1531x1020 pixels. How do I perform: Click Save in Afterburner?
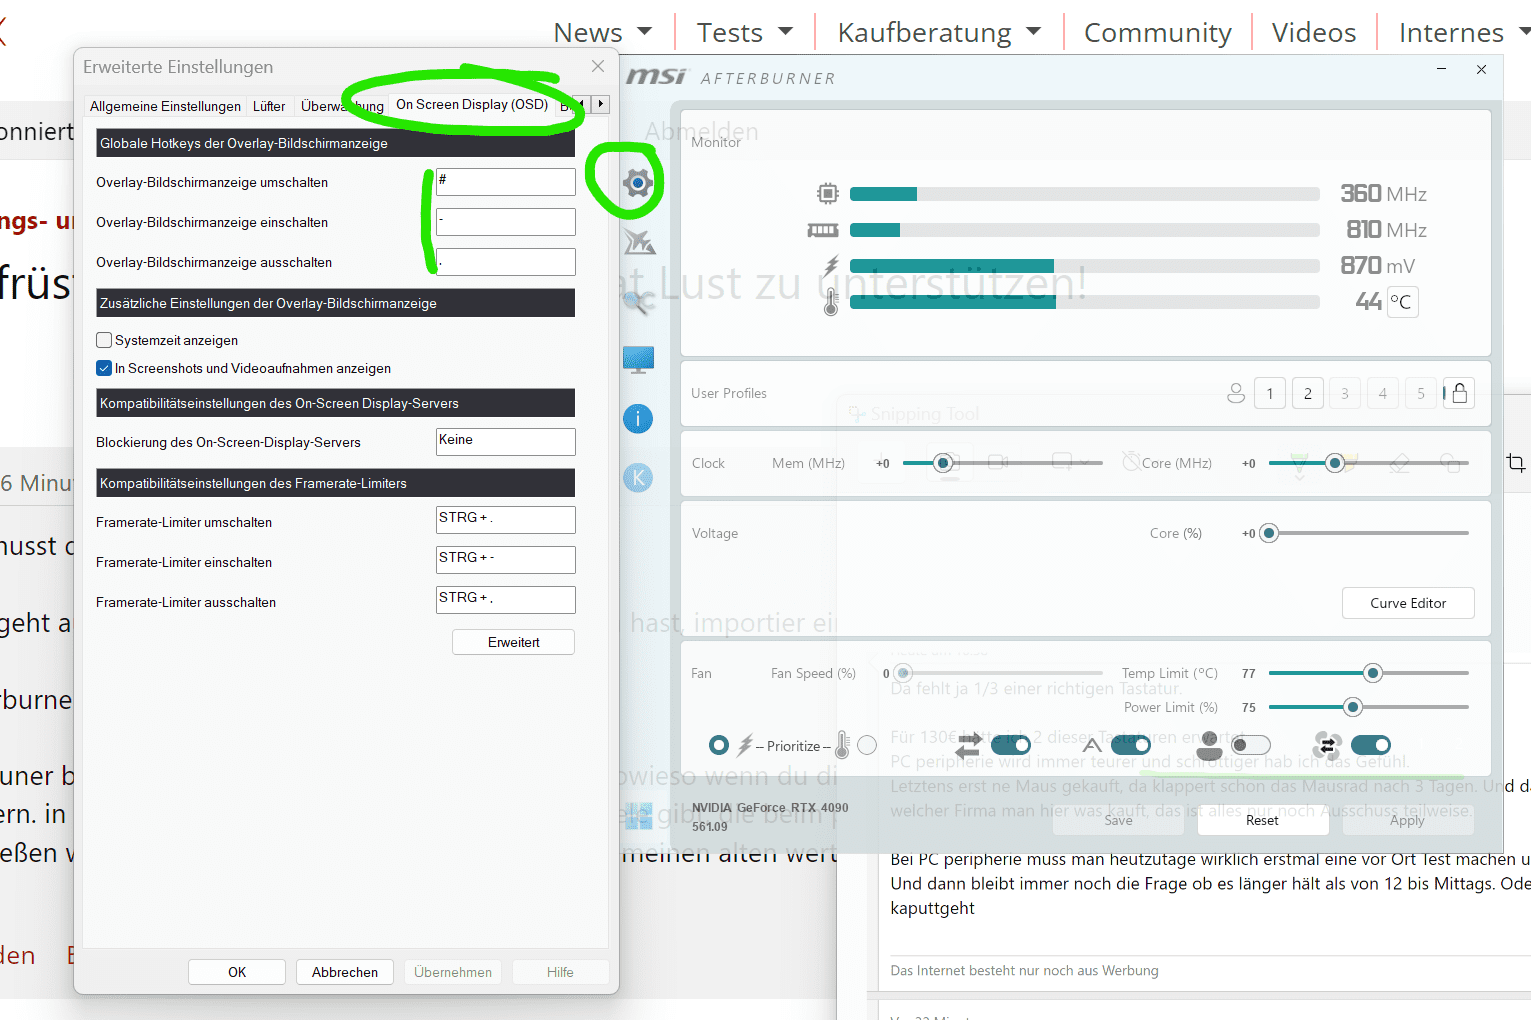coord(1118,820)
